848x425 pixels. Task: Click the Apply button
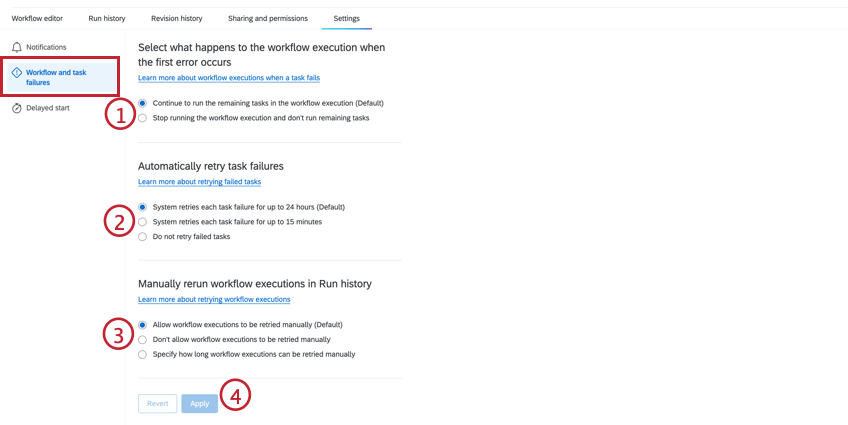200,404
